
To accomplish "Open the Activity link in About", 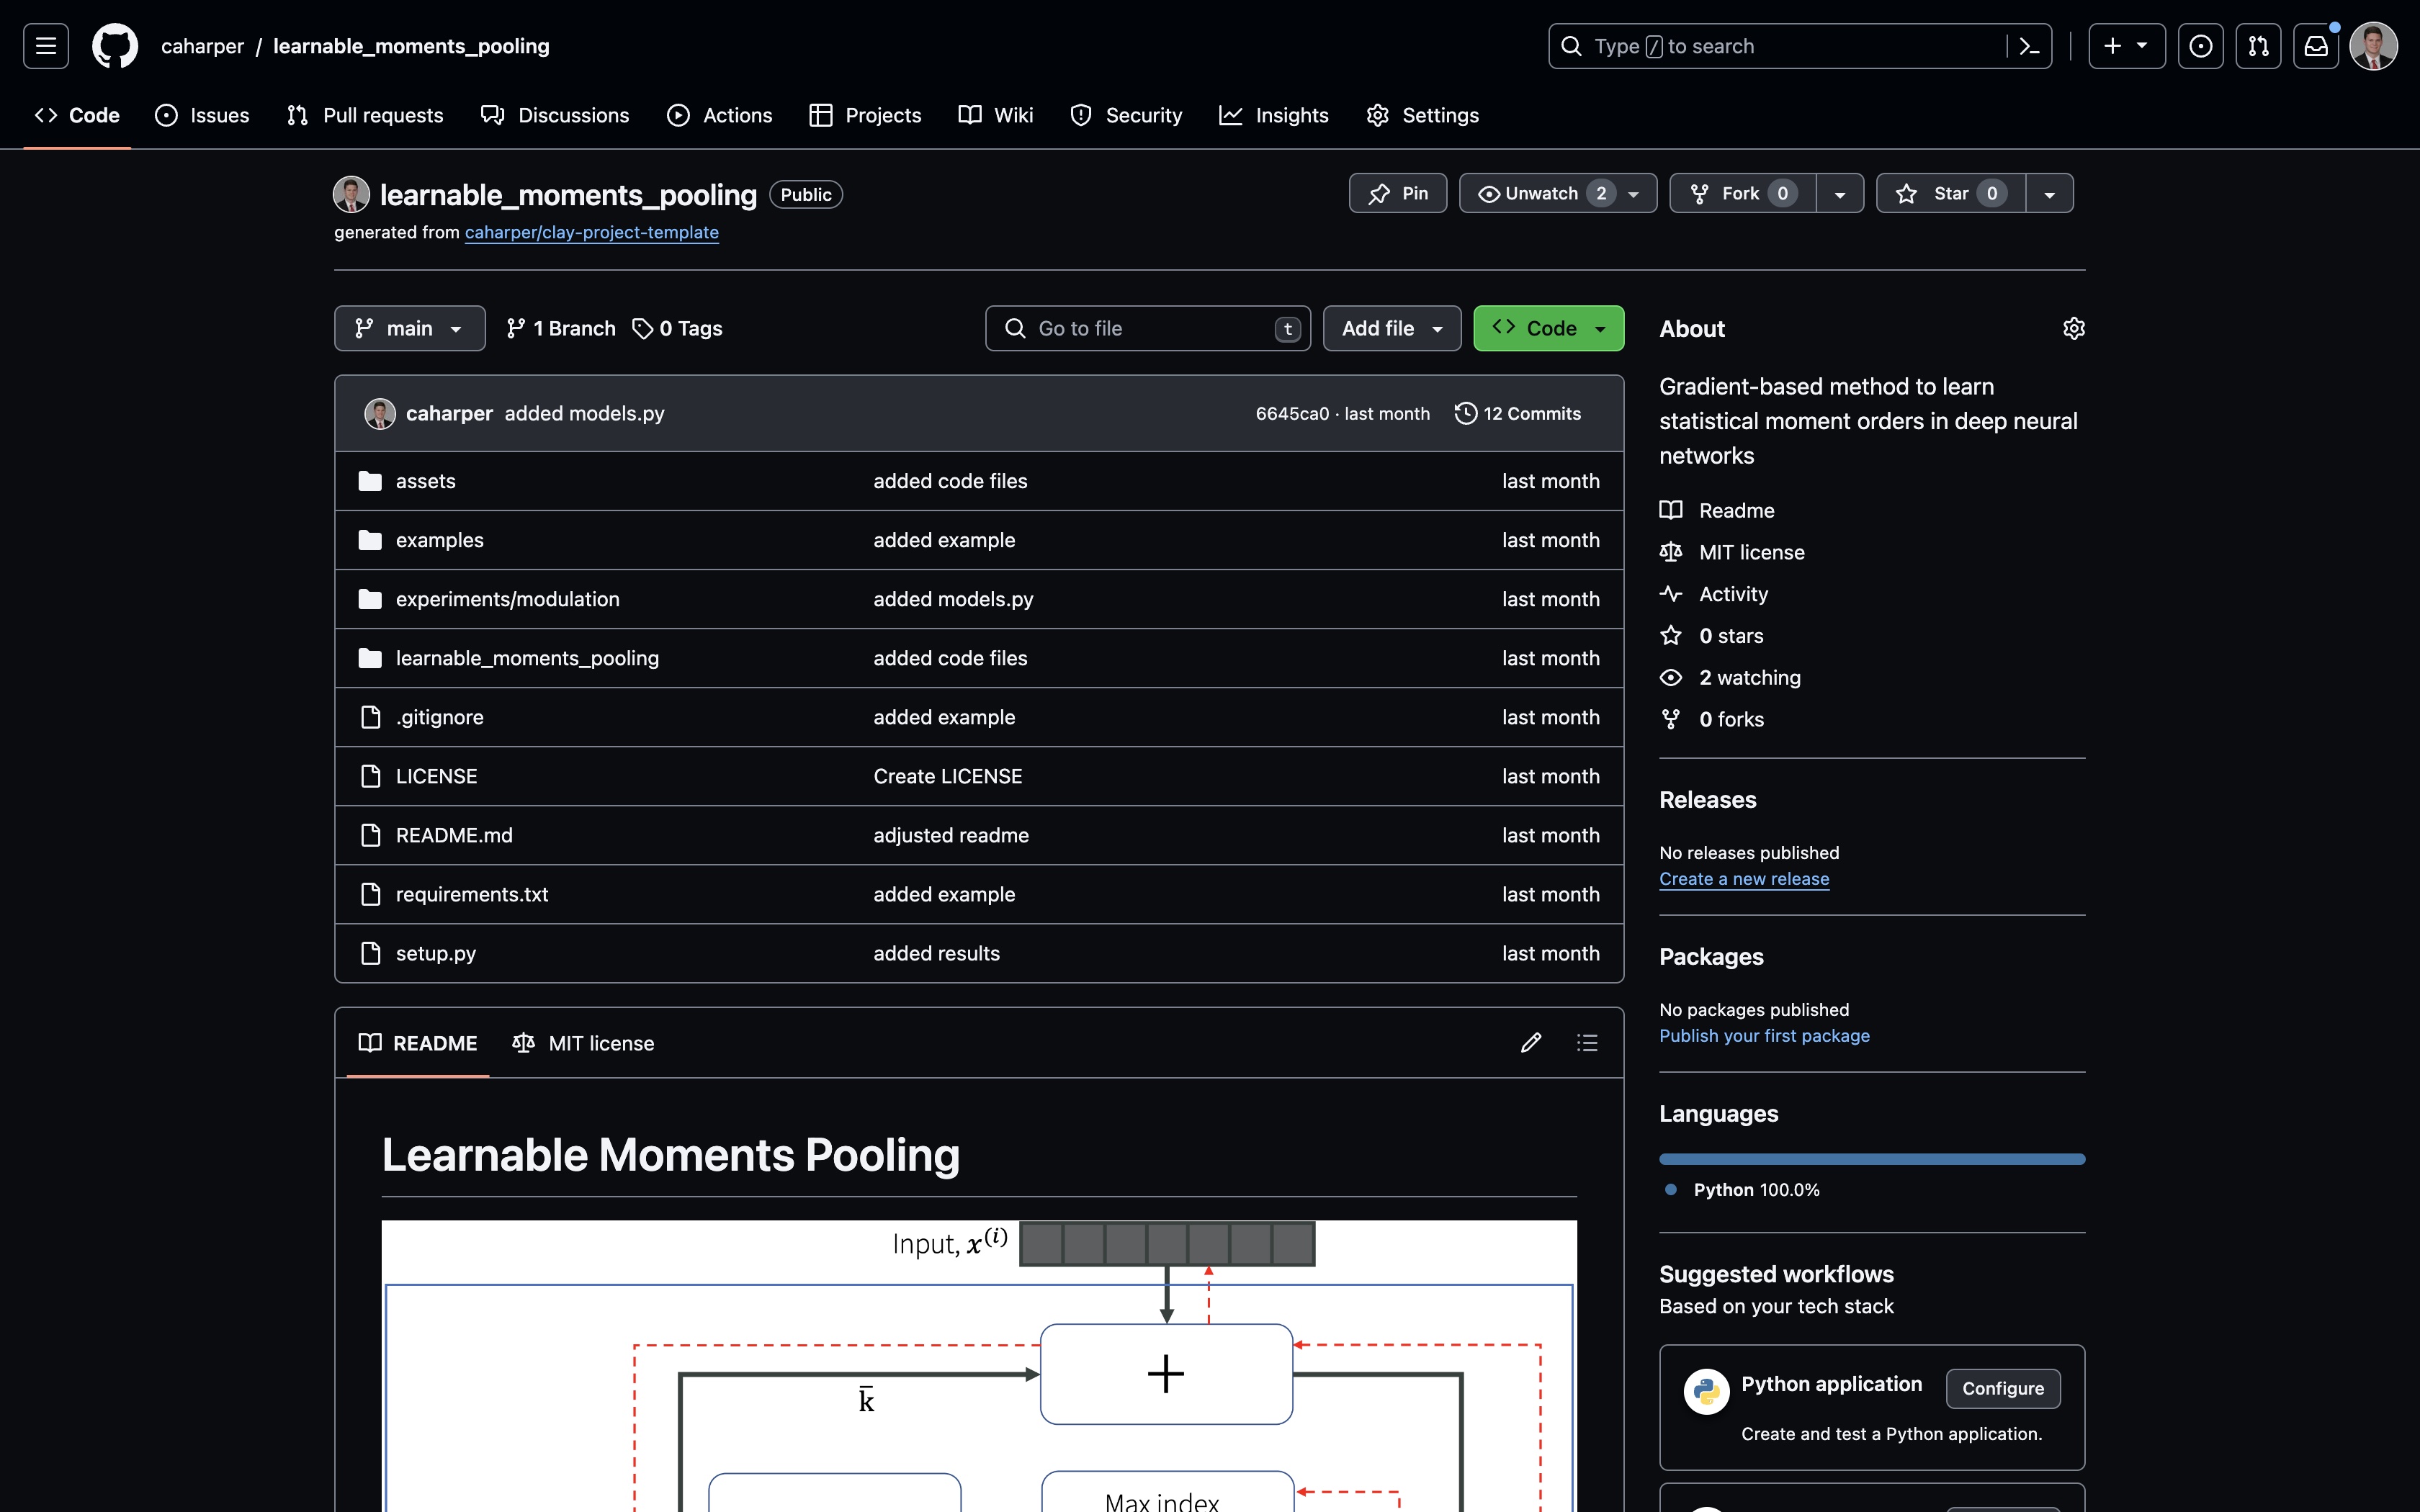I will tap(1733, 594).
